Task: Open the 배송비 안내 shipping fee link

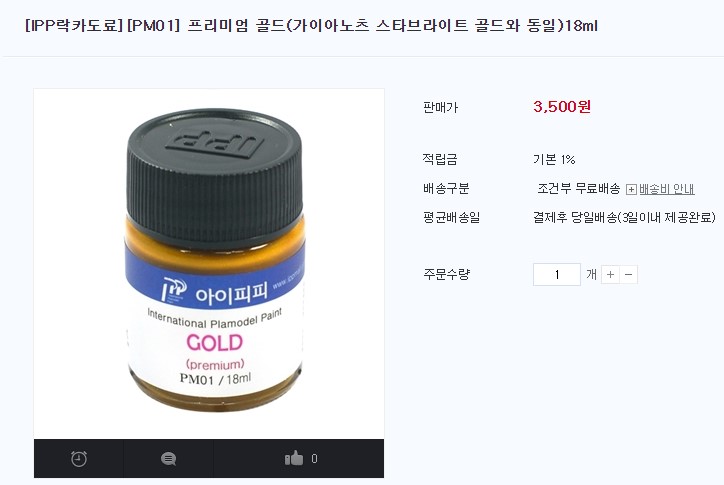Action: (x=667, y=189)
